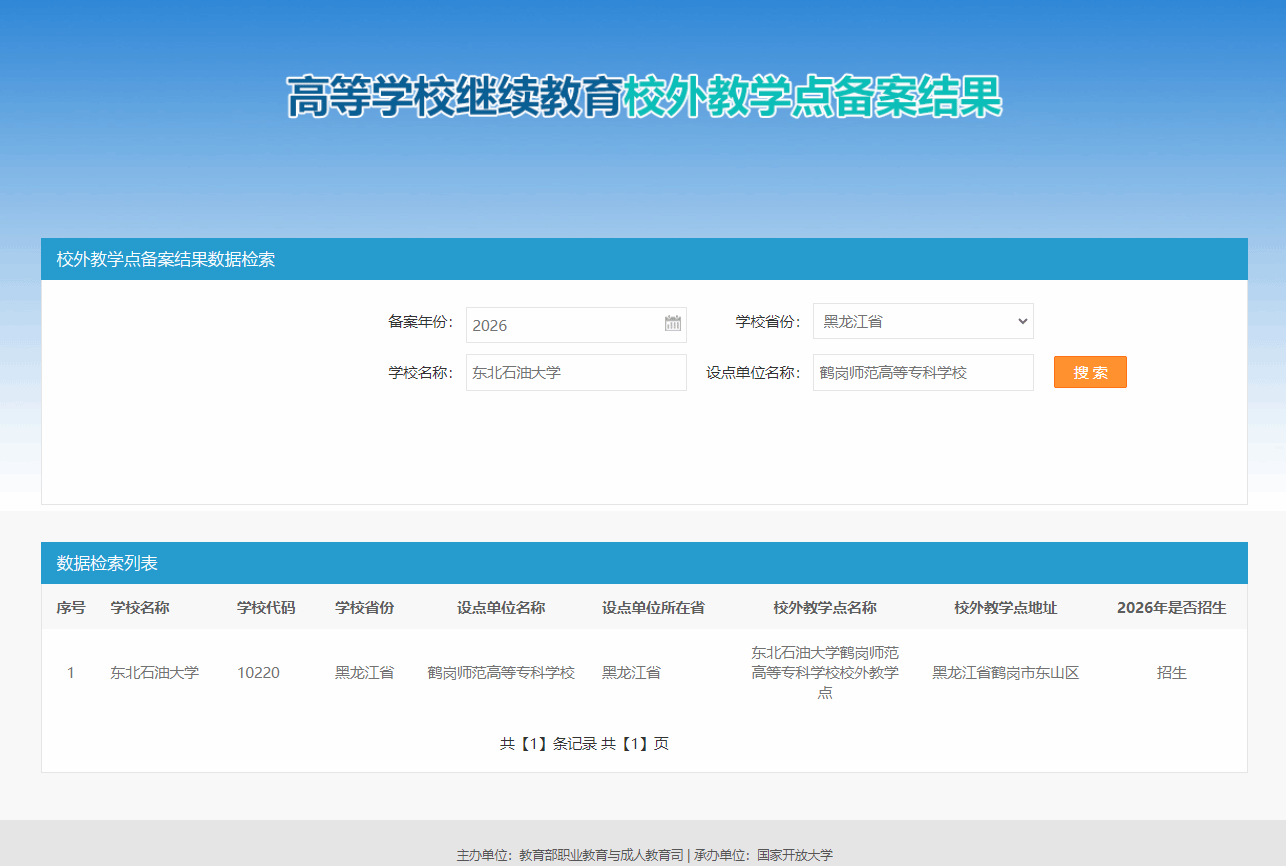Click the 数据检索列表 panel header

(644, 563)
